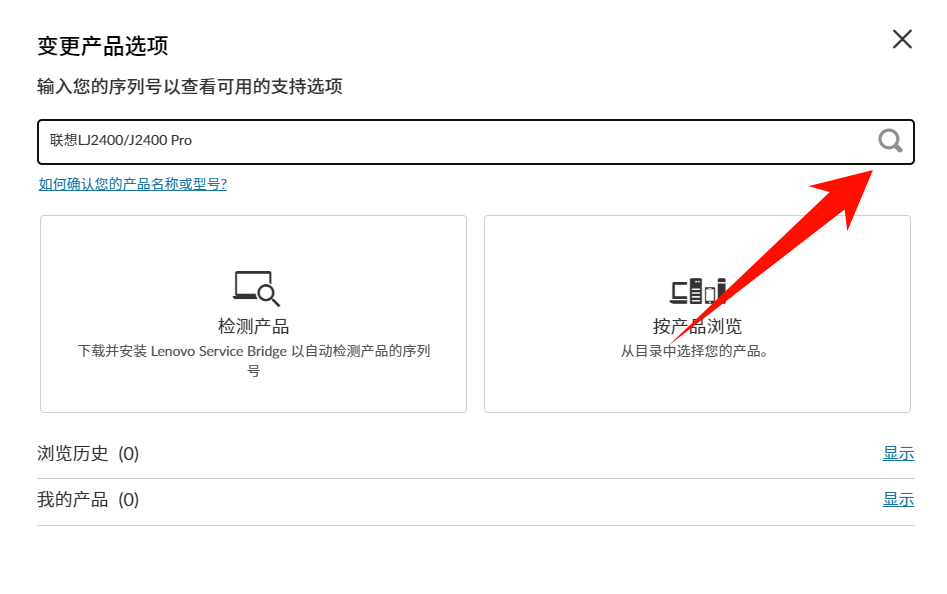Click the 我的产品 (0) label

tap(88, 500)
